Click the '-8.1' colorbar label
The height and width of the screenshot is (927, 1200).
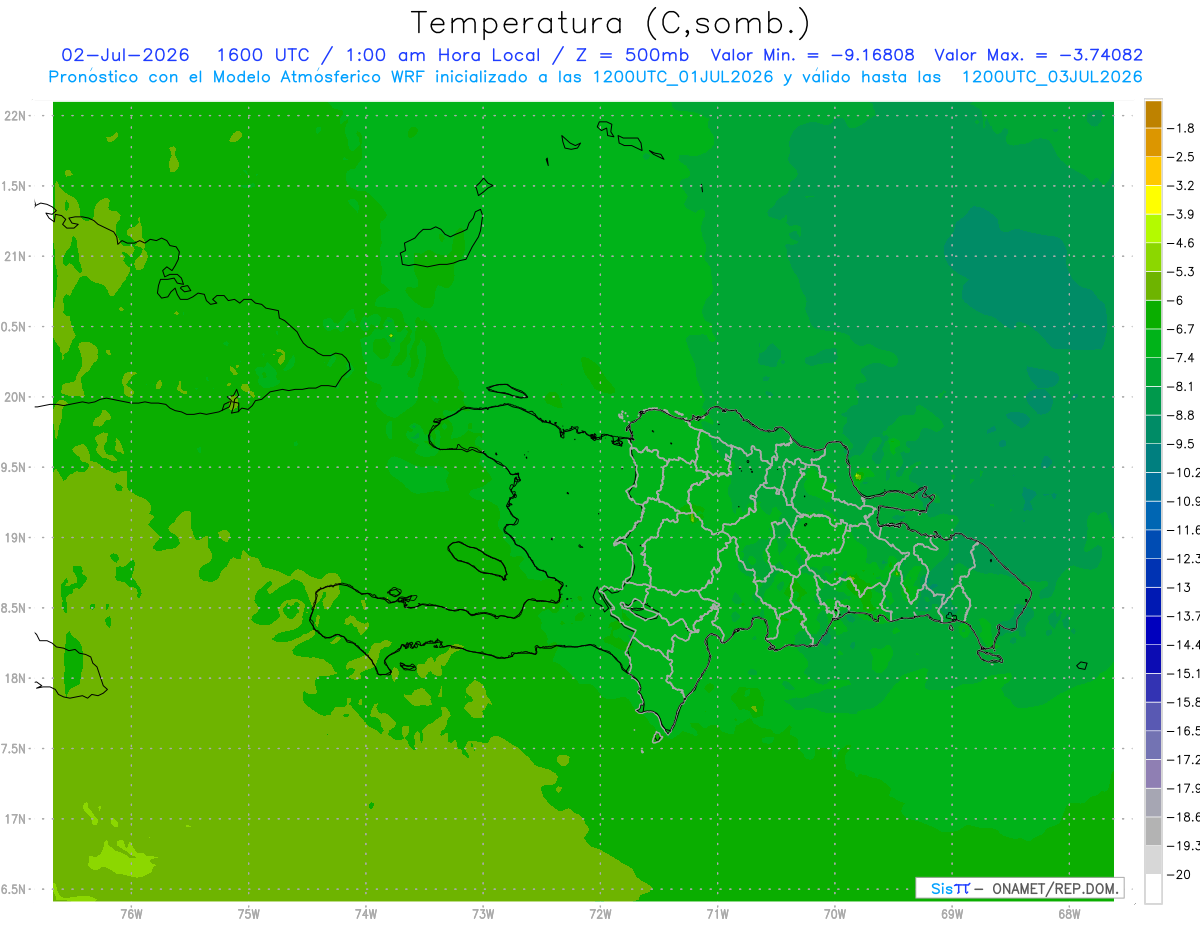point(1182,386)
